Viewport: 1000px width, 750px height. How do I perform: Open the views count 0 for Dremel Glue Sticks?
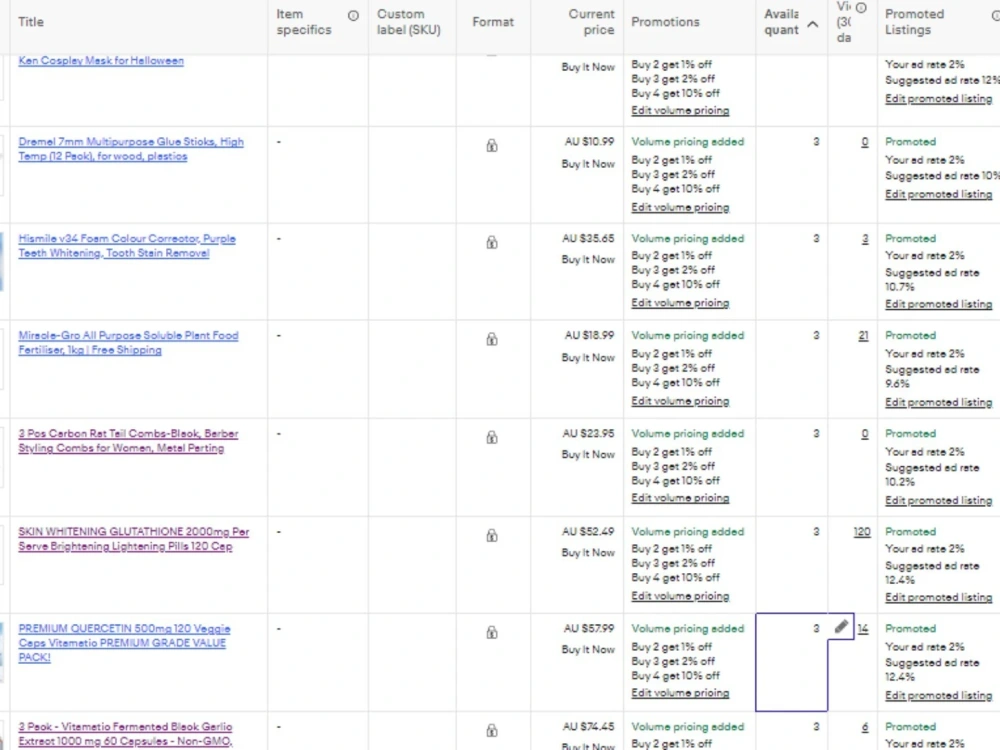pyautogui.click(x=865, y=142)
